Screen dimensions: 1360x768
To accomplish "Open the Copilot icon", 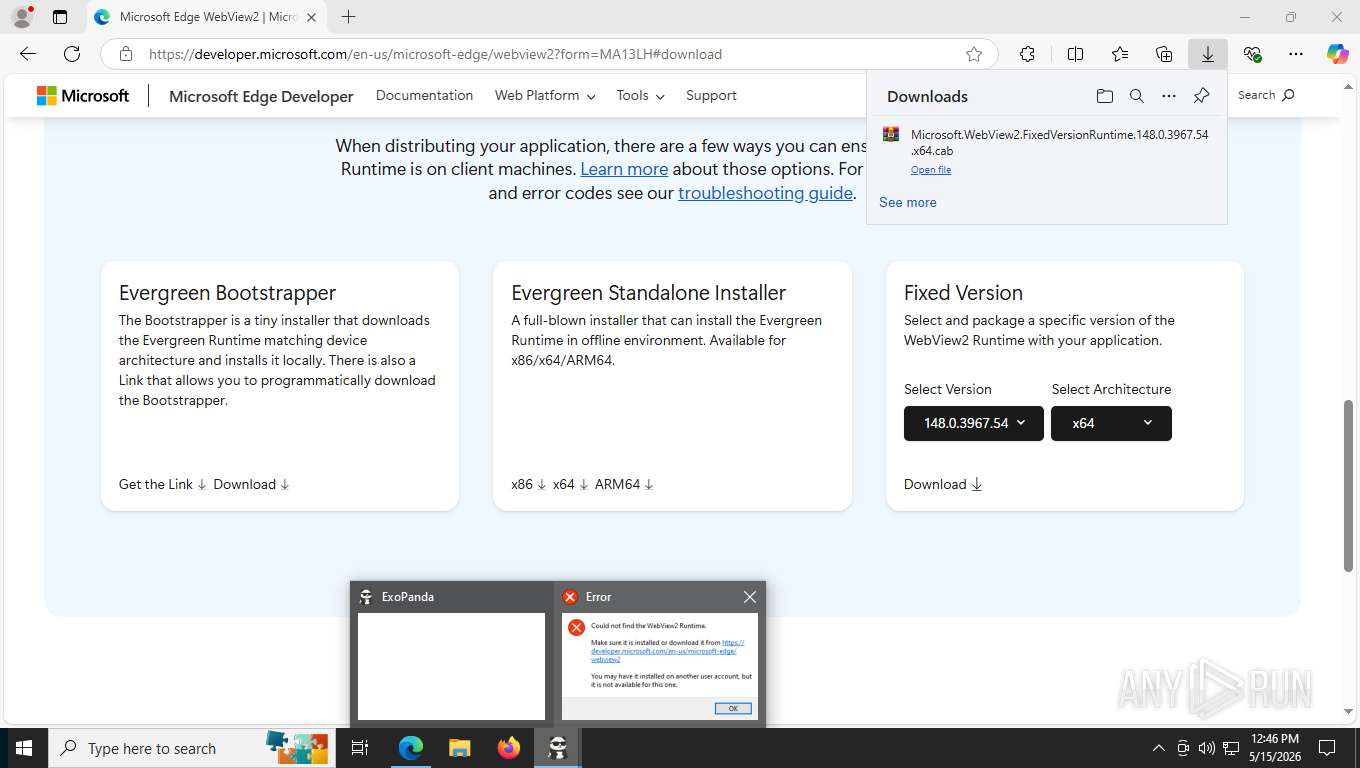I will point(1338,54).
